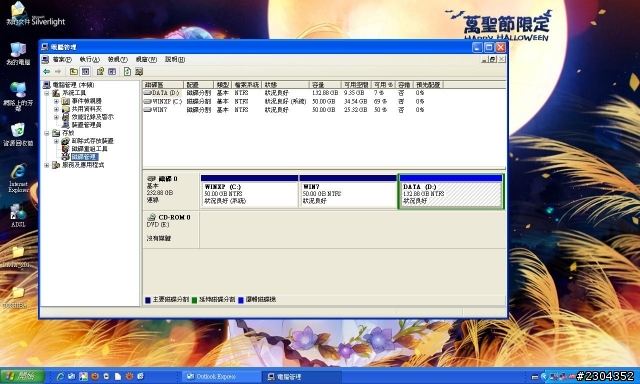Click the Internet Explorer quick launch icon
The width and height of the screenshot is (640, 384).
click(60, 376)
